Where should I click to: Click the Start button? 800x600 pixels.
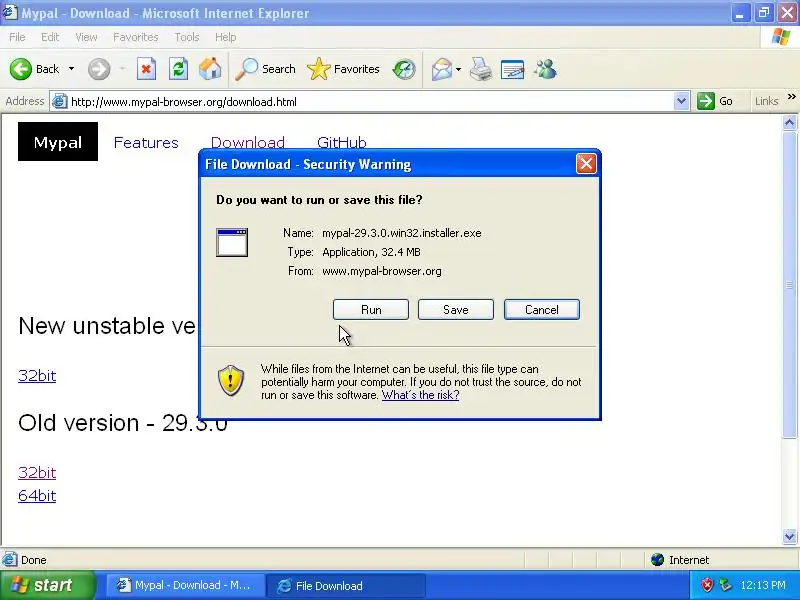[x=47, y=585]
